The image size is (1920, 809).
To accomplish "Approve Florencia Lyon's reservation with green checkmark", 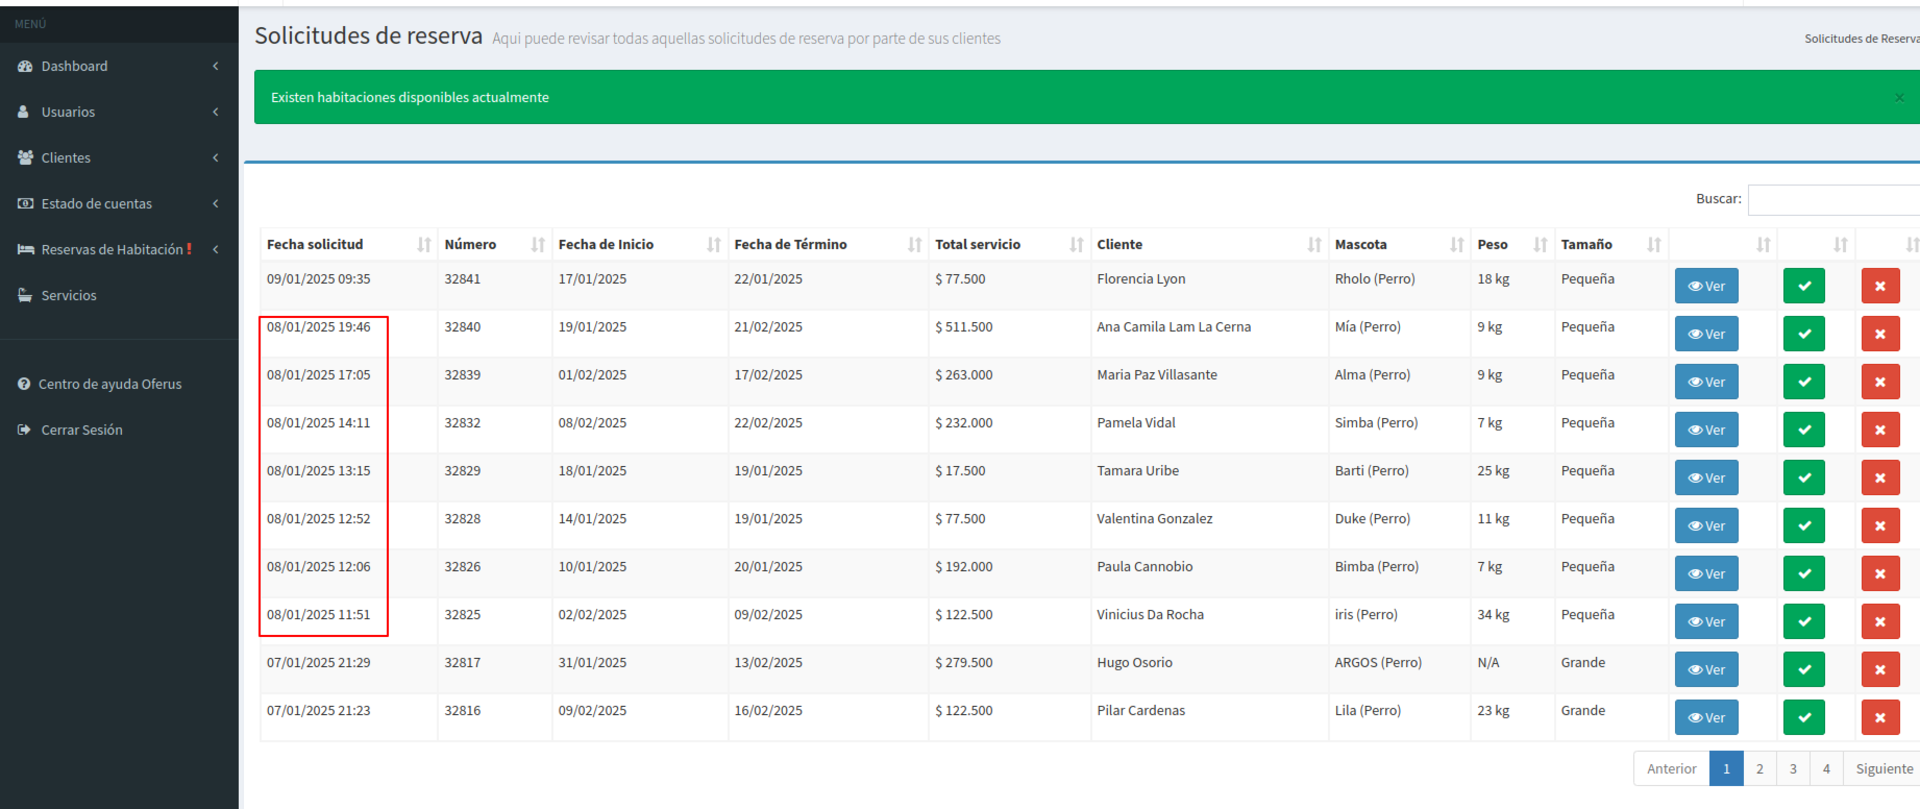I will (1803, 286).
